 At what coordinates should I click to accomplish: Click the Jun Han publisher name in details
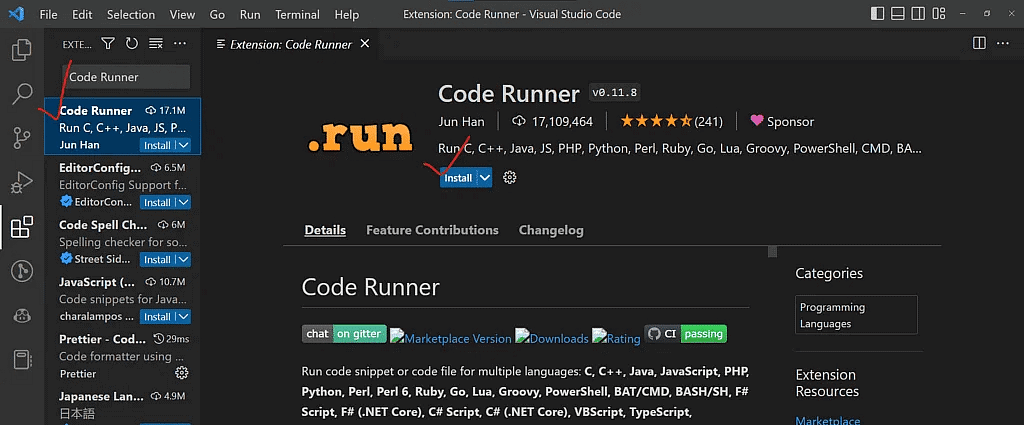(463, 121)
